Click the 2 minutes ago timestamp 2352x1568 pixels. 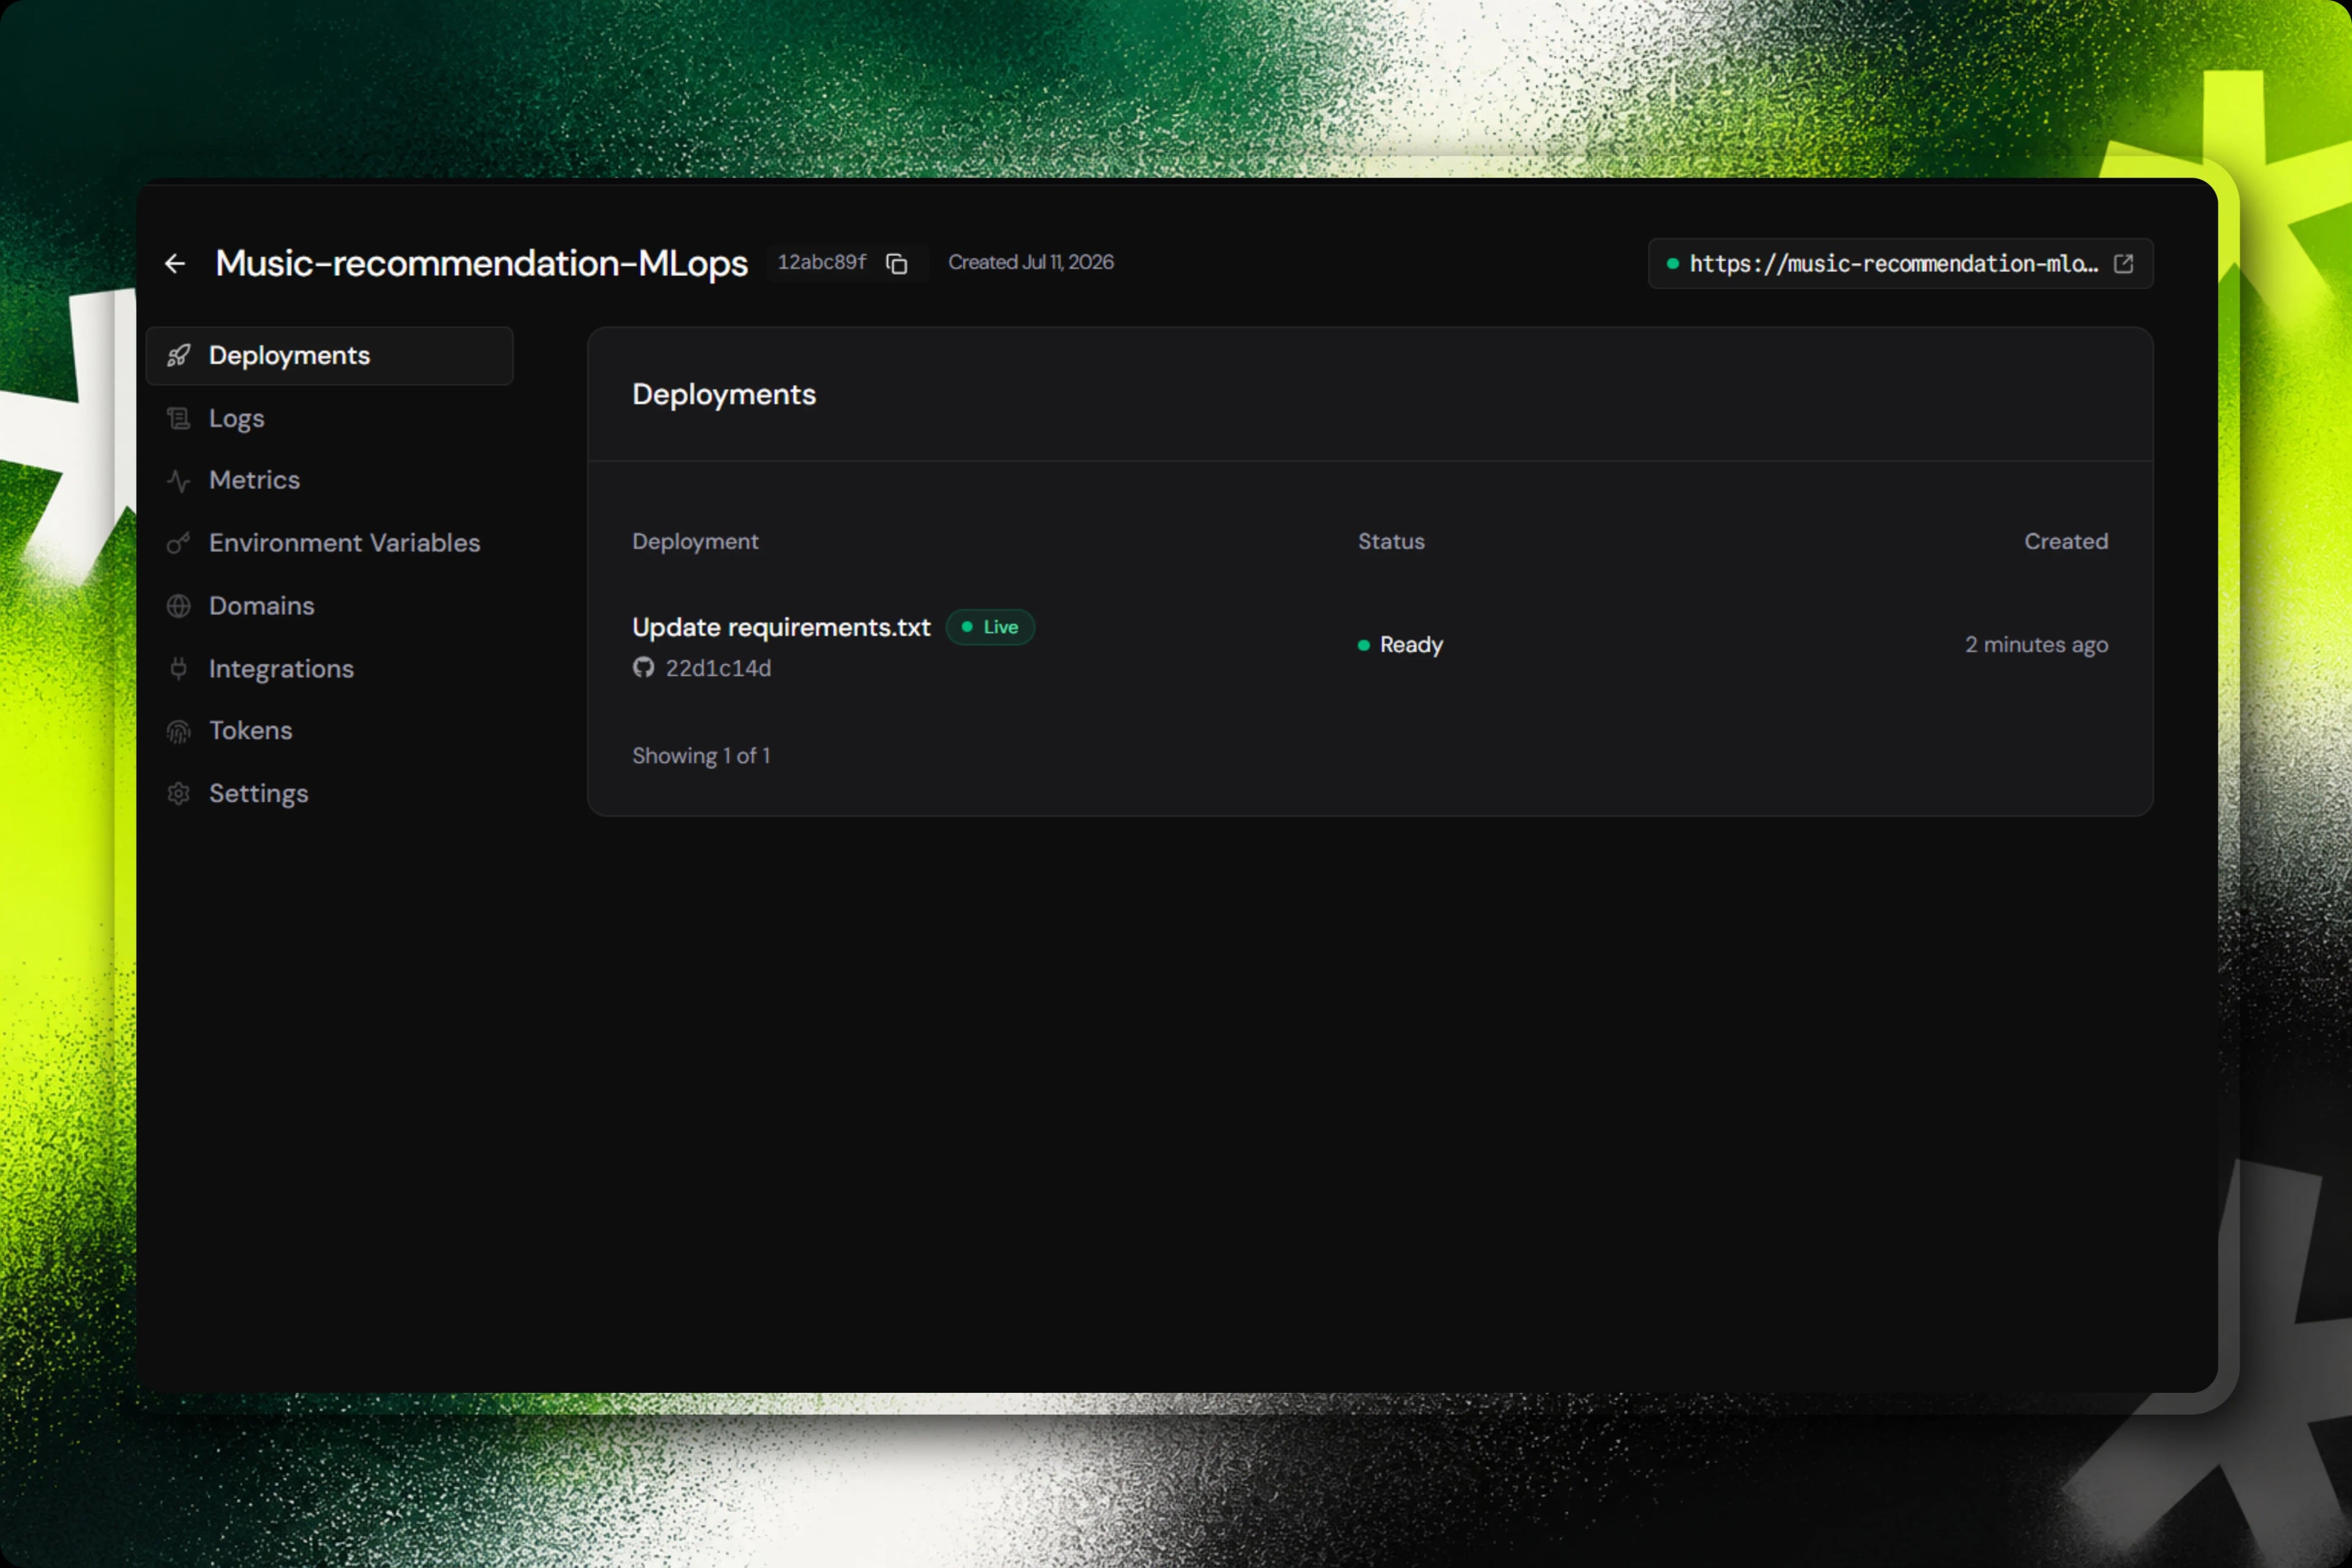click(2036, 645)
